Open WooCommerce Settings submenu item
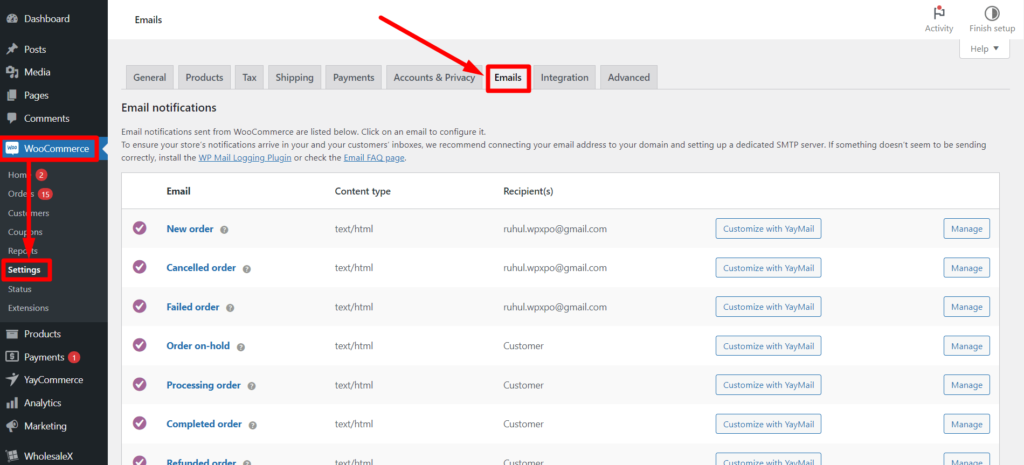 24,270
